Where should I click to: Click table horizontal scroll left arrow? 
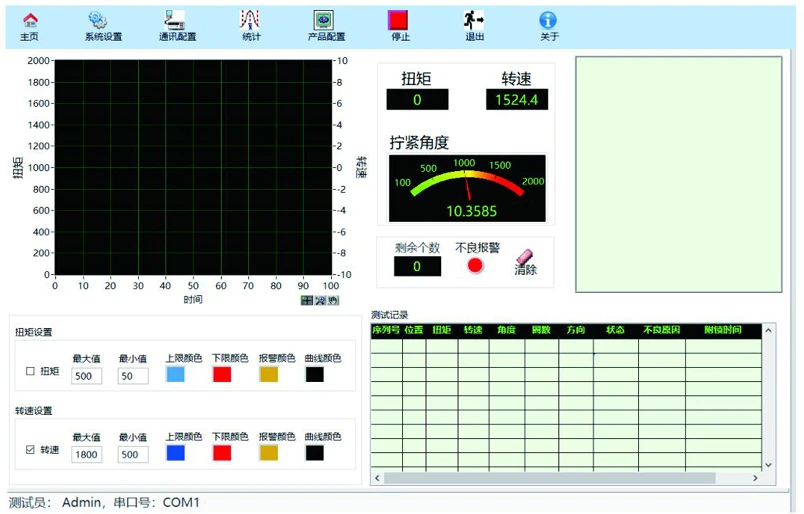(x=377, y=478)
